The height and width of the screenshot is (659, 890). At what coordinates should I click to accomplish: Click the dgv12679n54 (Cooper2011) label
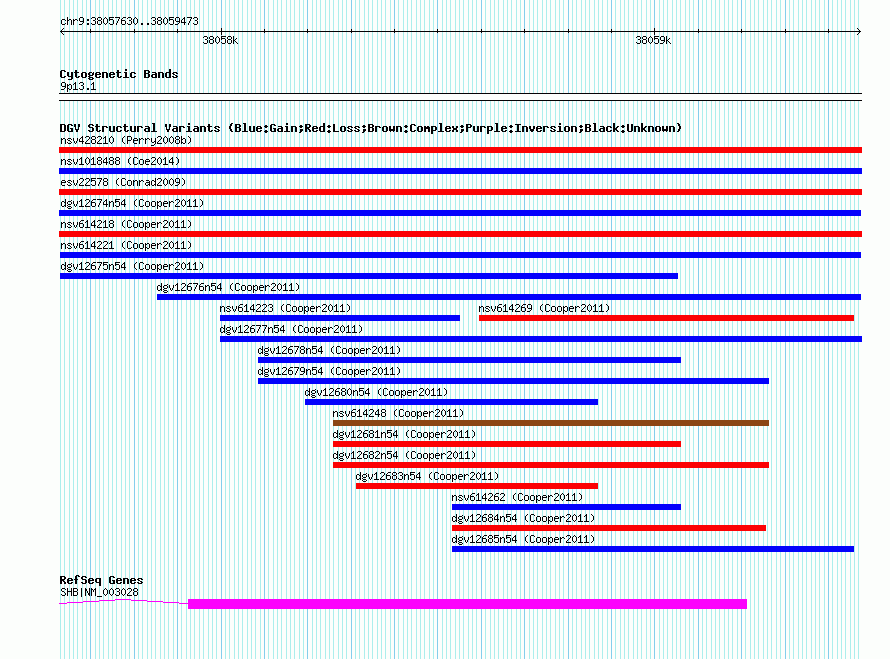329,371
